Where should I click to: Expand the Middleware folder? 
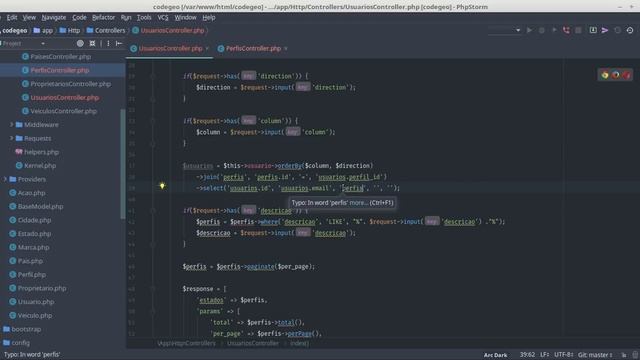11,124
